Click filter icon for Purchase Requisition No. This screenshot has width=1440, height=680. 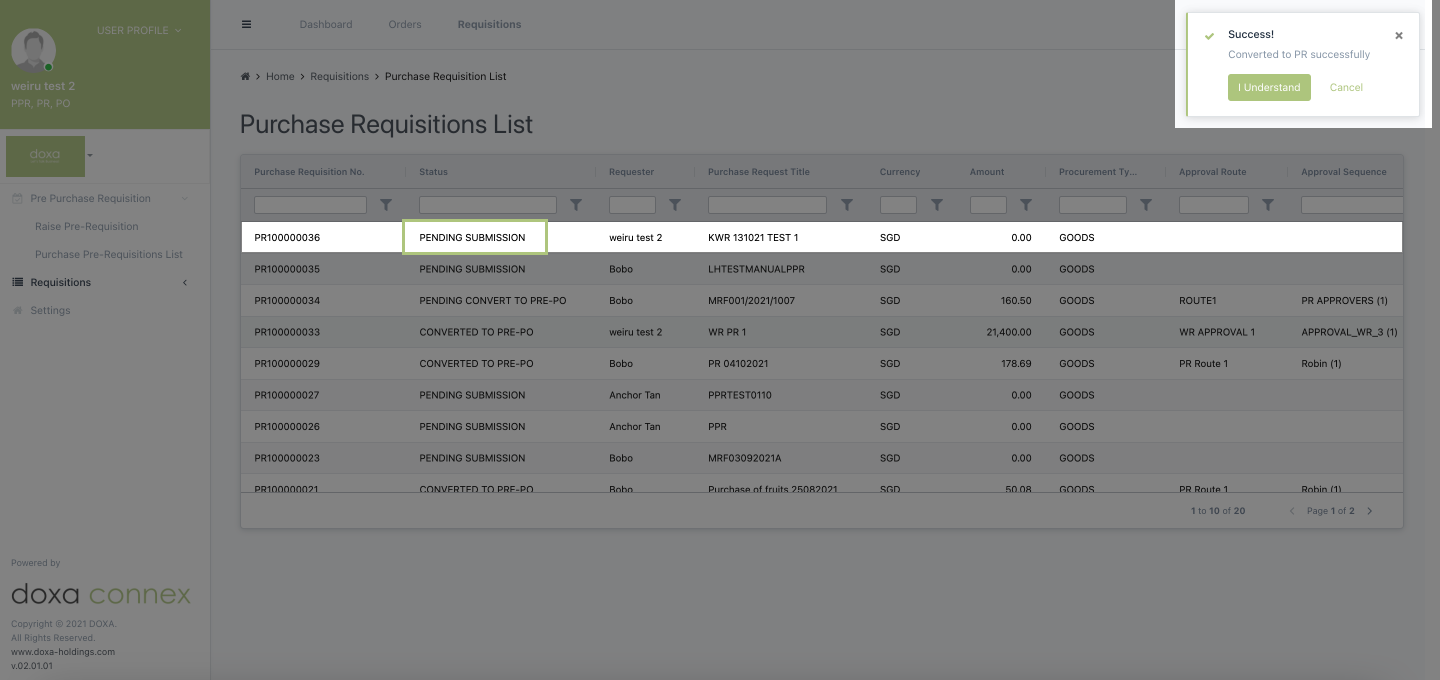click(386, 205)
